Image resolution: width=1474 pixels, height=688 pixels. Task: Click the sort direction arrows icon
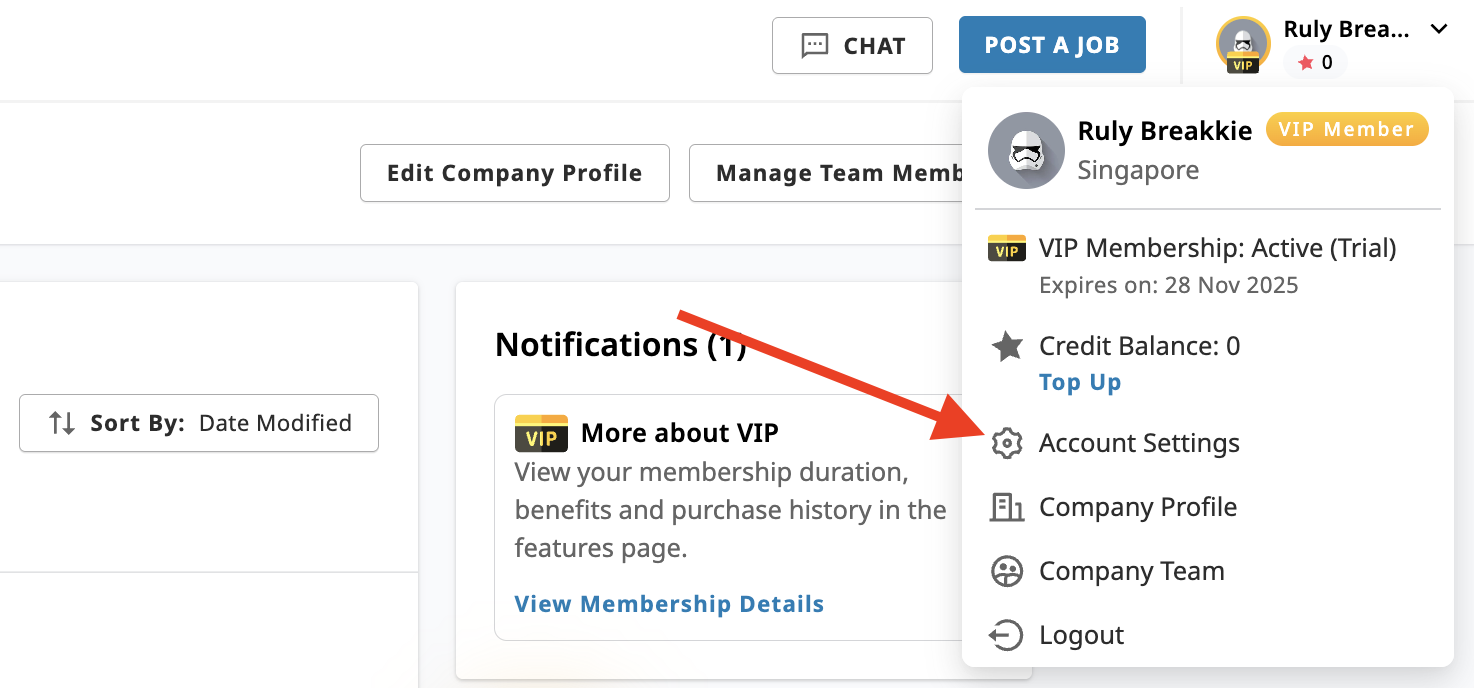tap(62, 423)
